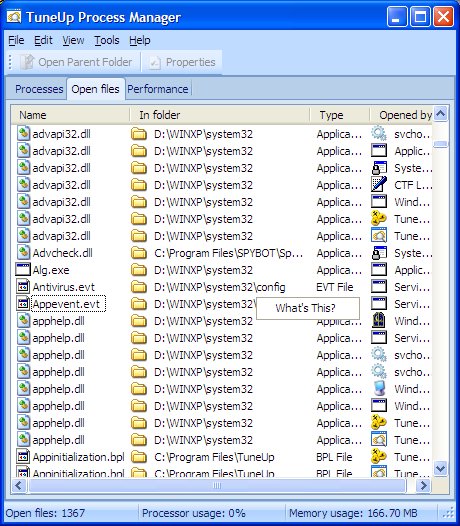
Task: Click the Advcheck.dll file icon
Action: [x=23, y=253]
